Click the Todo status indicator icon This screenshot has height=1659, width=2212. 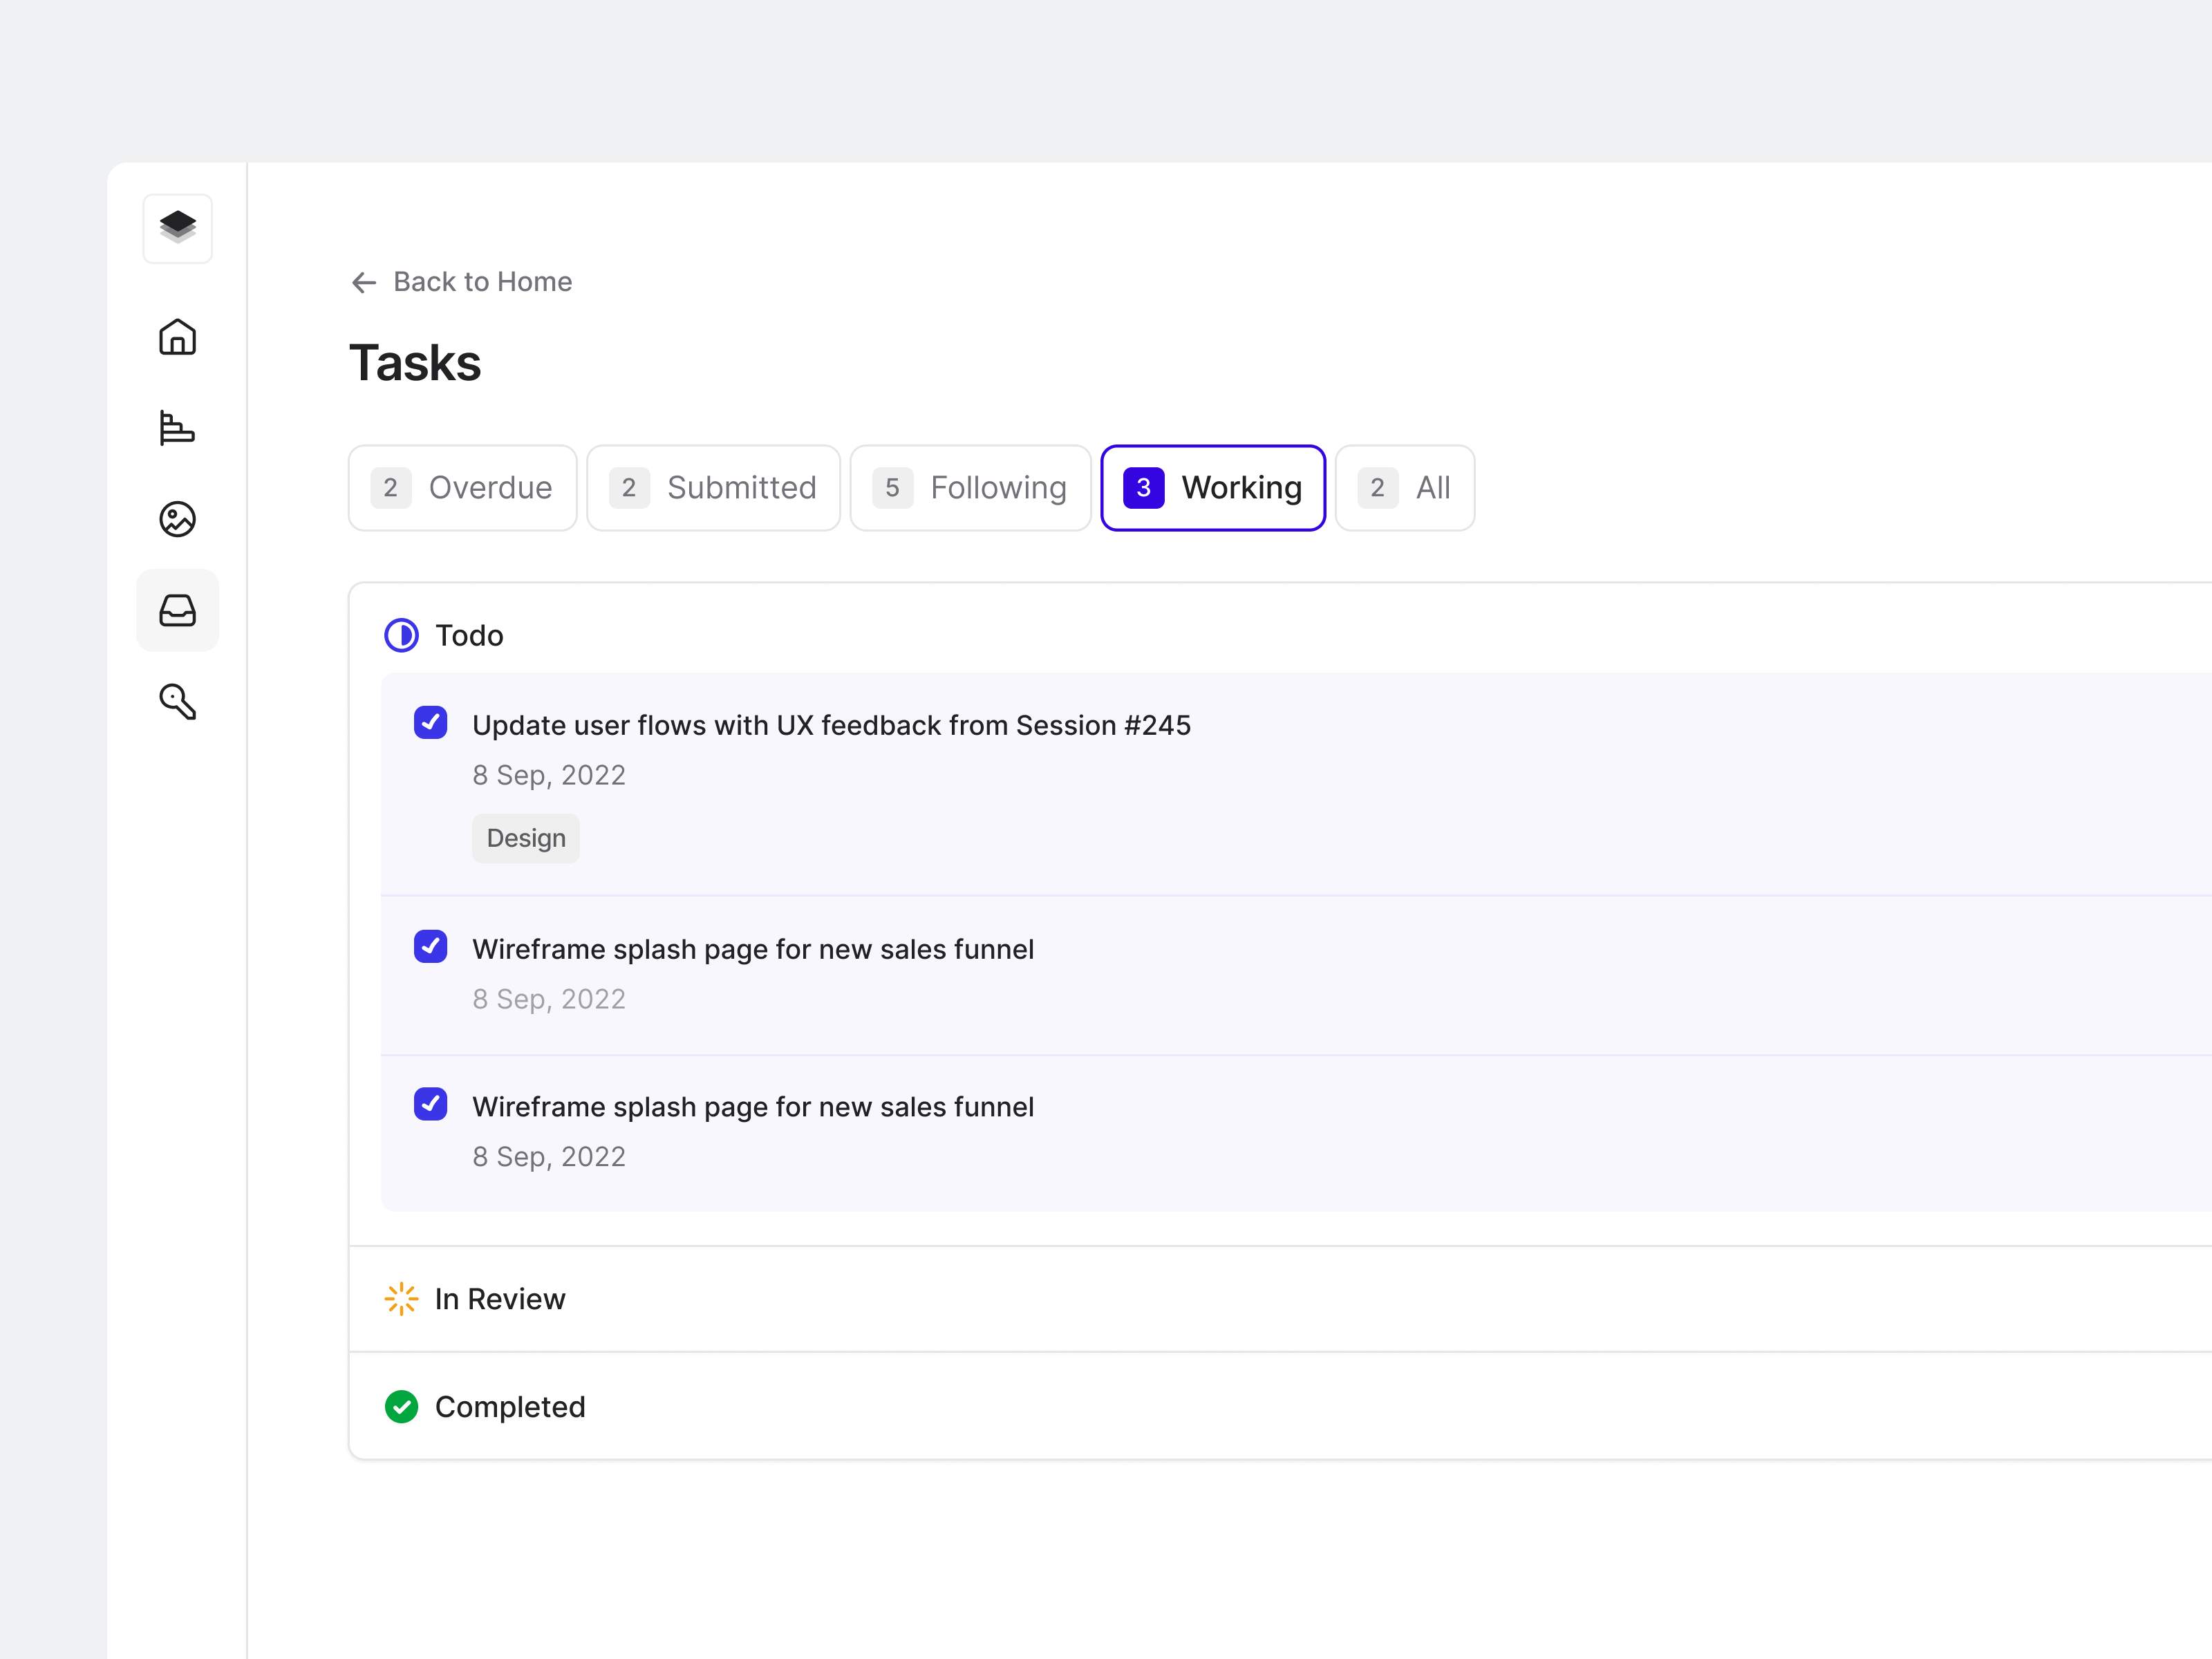pyautogui.click(x=401, y=635)
